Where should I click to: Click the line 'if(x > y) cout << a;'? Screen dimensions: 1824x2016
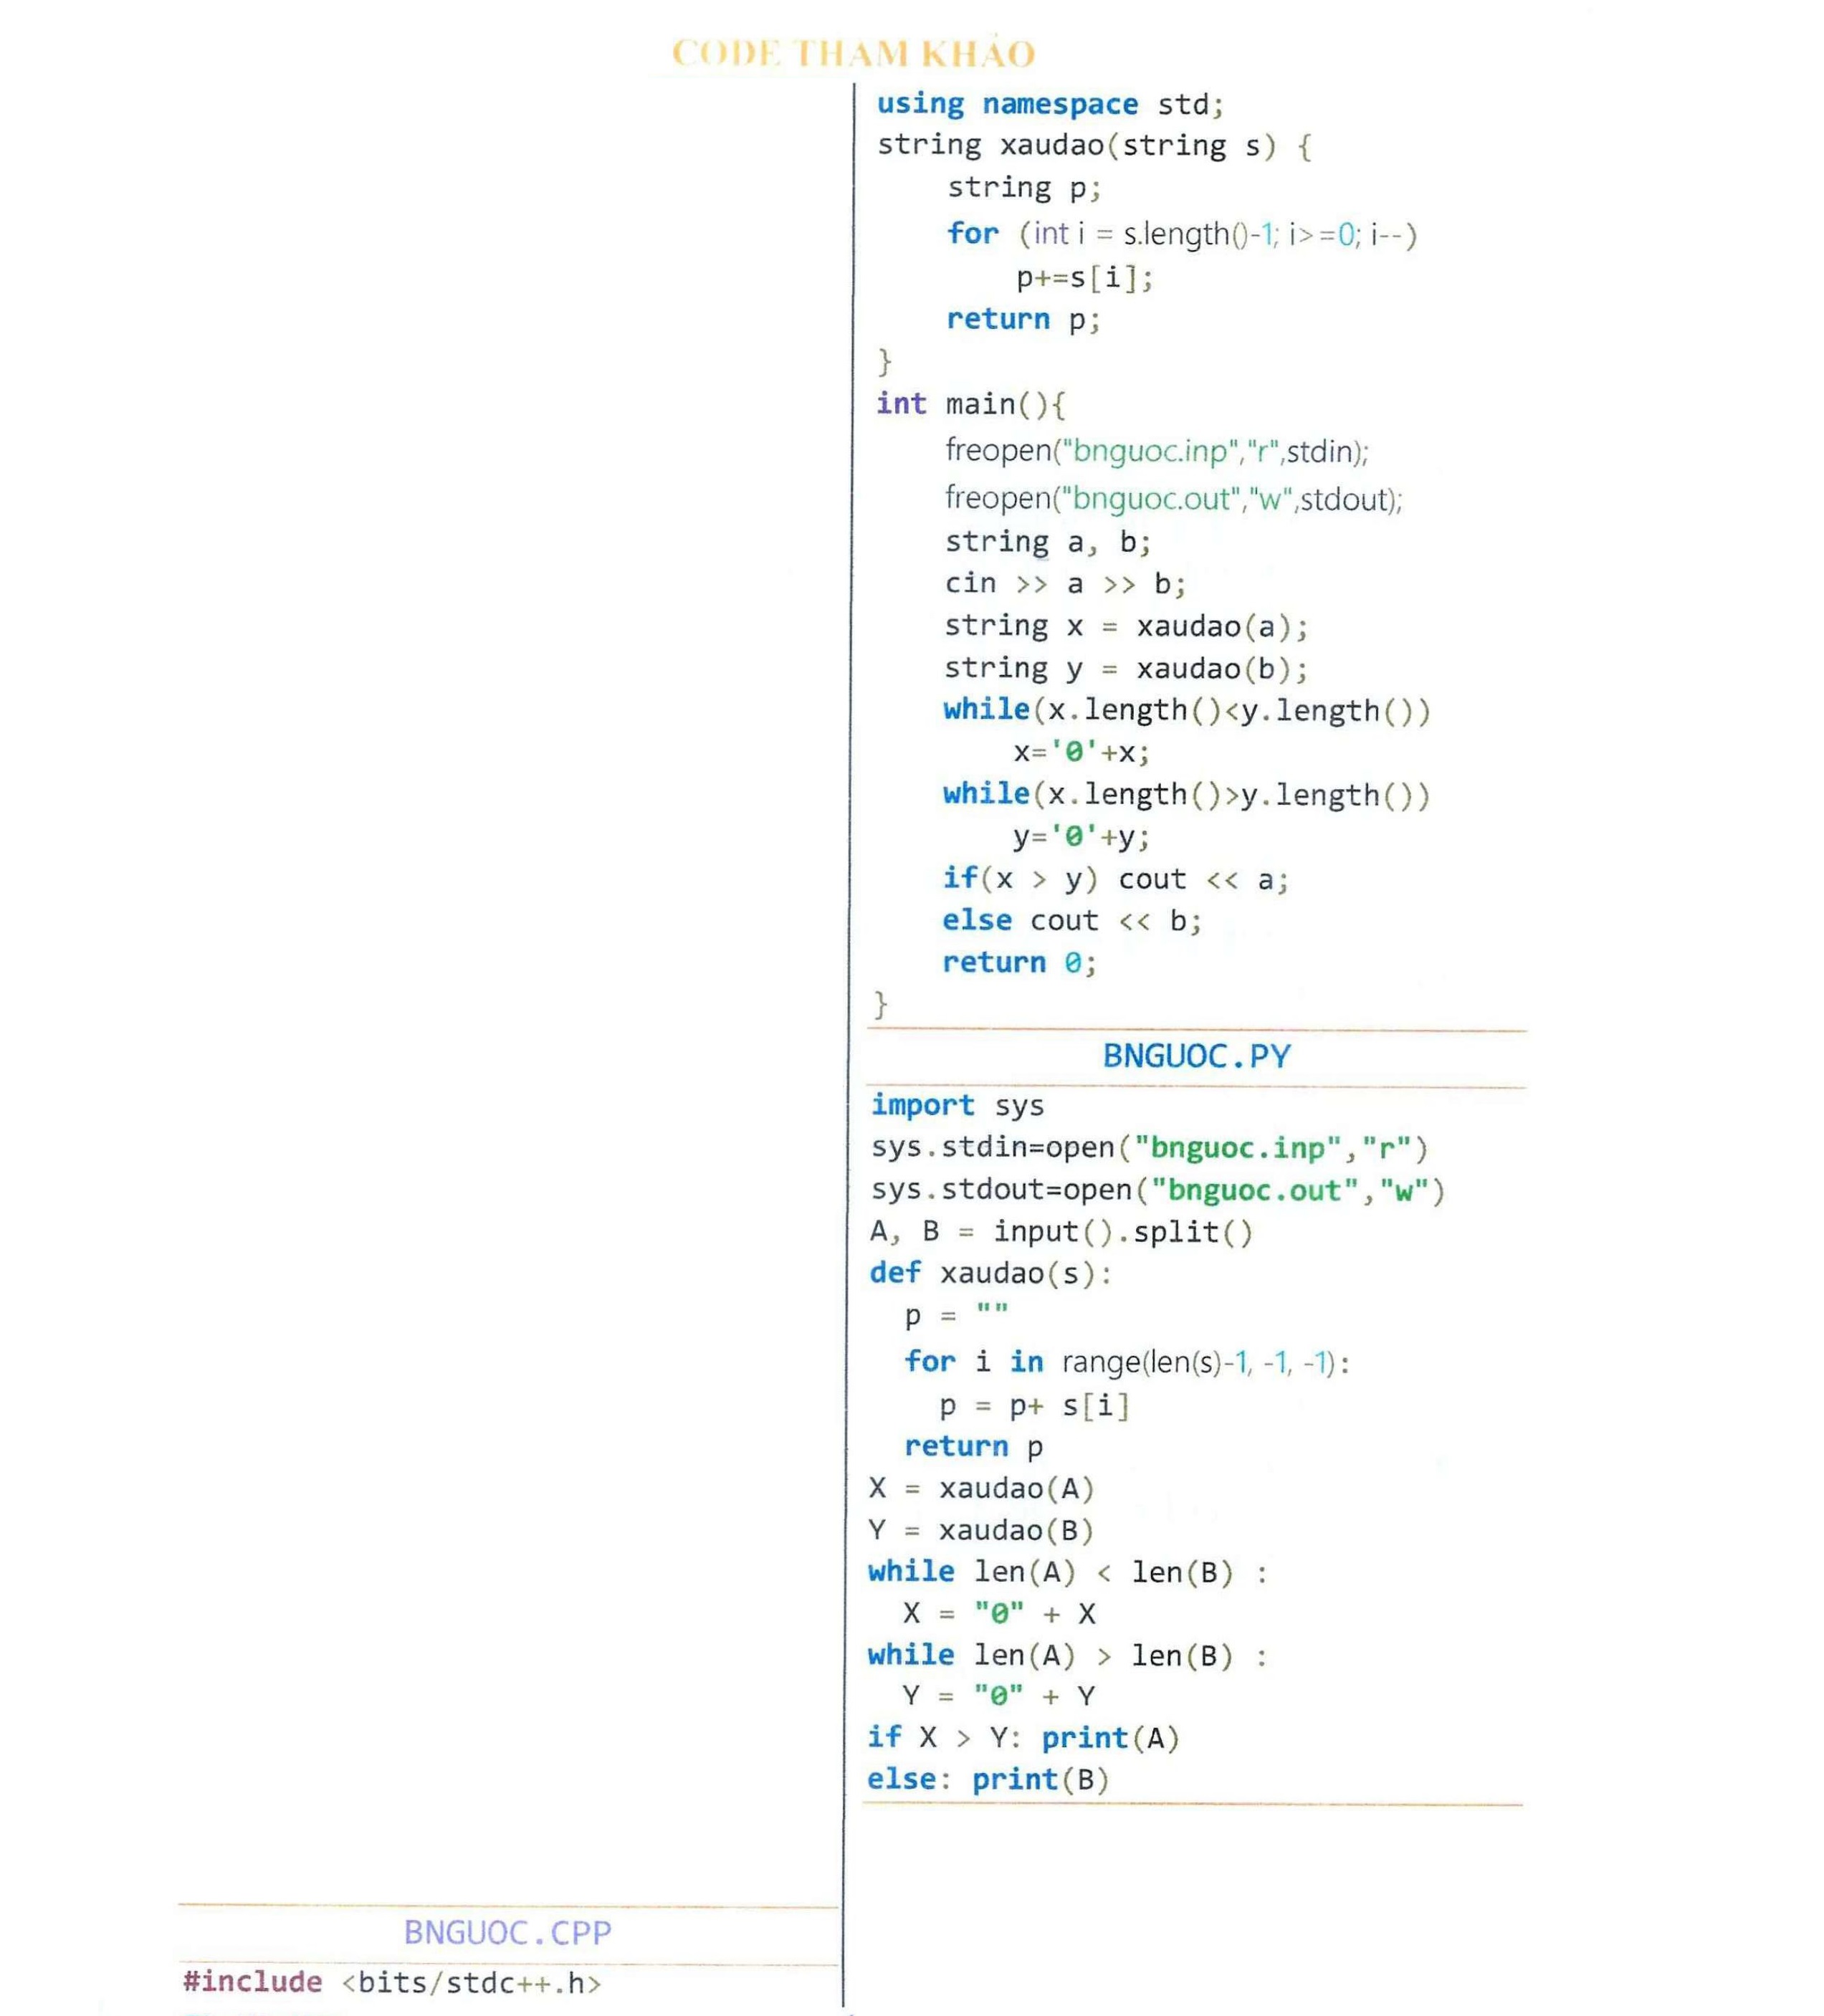1116,879
